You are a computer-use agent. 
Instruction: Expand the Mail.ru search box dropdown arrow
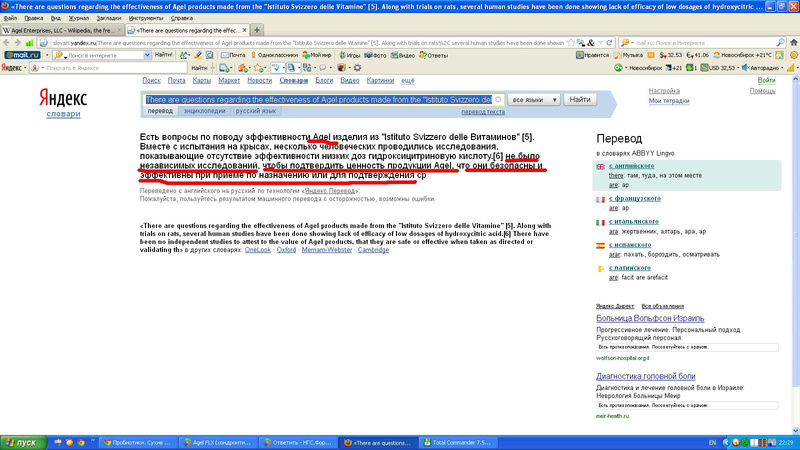click(x=147, y=55)
